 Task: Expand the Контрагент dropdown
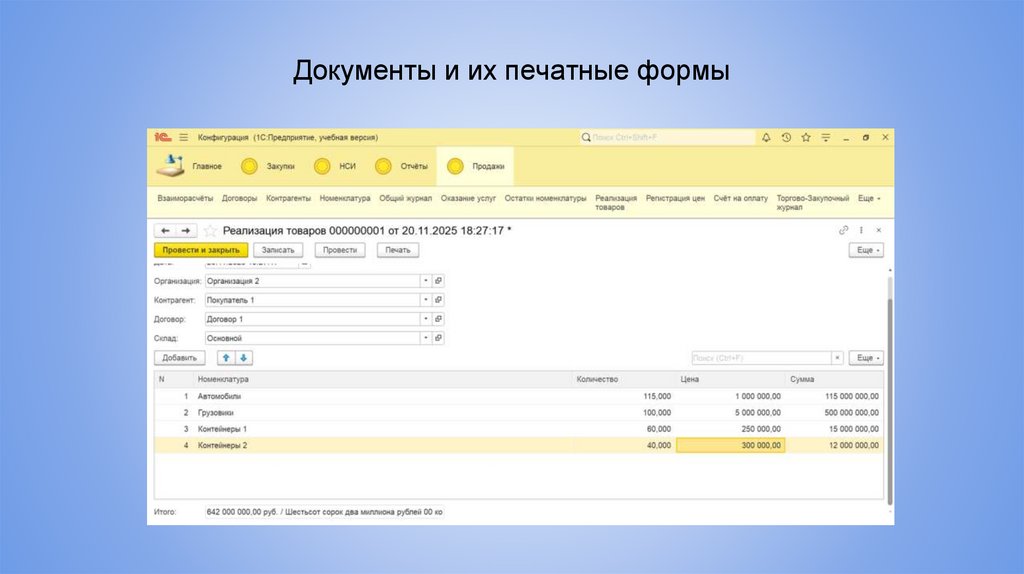click(x=425, y=300)
